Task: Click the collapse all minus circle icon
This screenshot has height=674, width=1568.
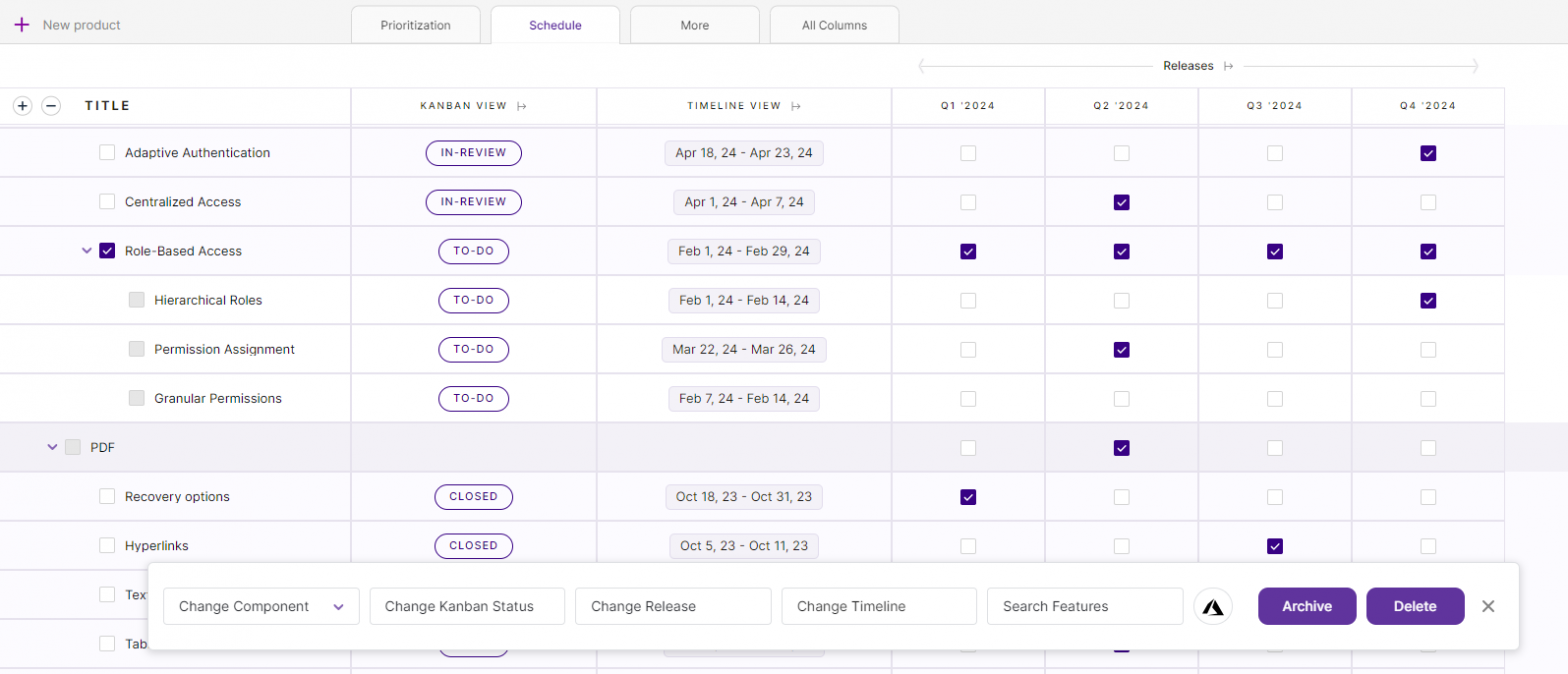Action: tap(51, 106)
